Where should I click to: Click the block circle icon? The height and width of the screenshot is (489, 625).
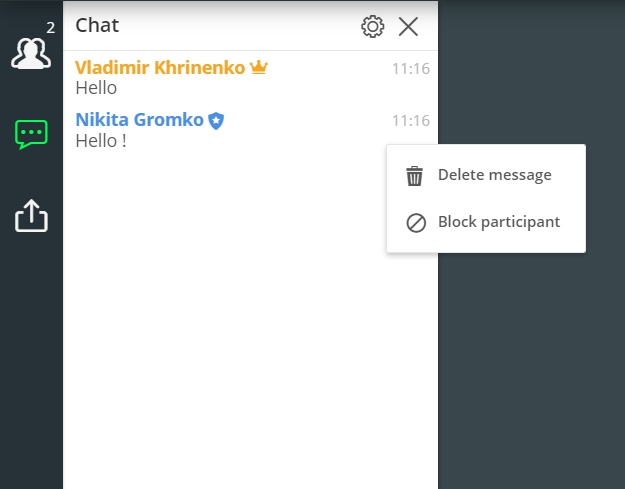tap(416, 223)
